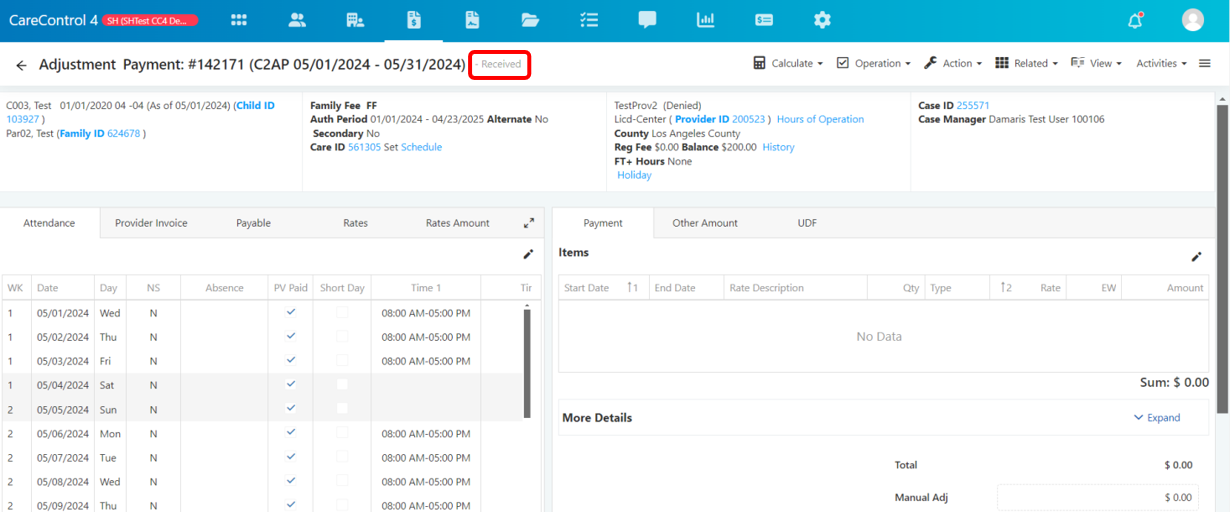The height and width of the screenshot is (515, 1230).
Task: Open the apps grid icon in top bar
Action: tap(239, 19)
